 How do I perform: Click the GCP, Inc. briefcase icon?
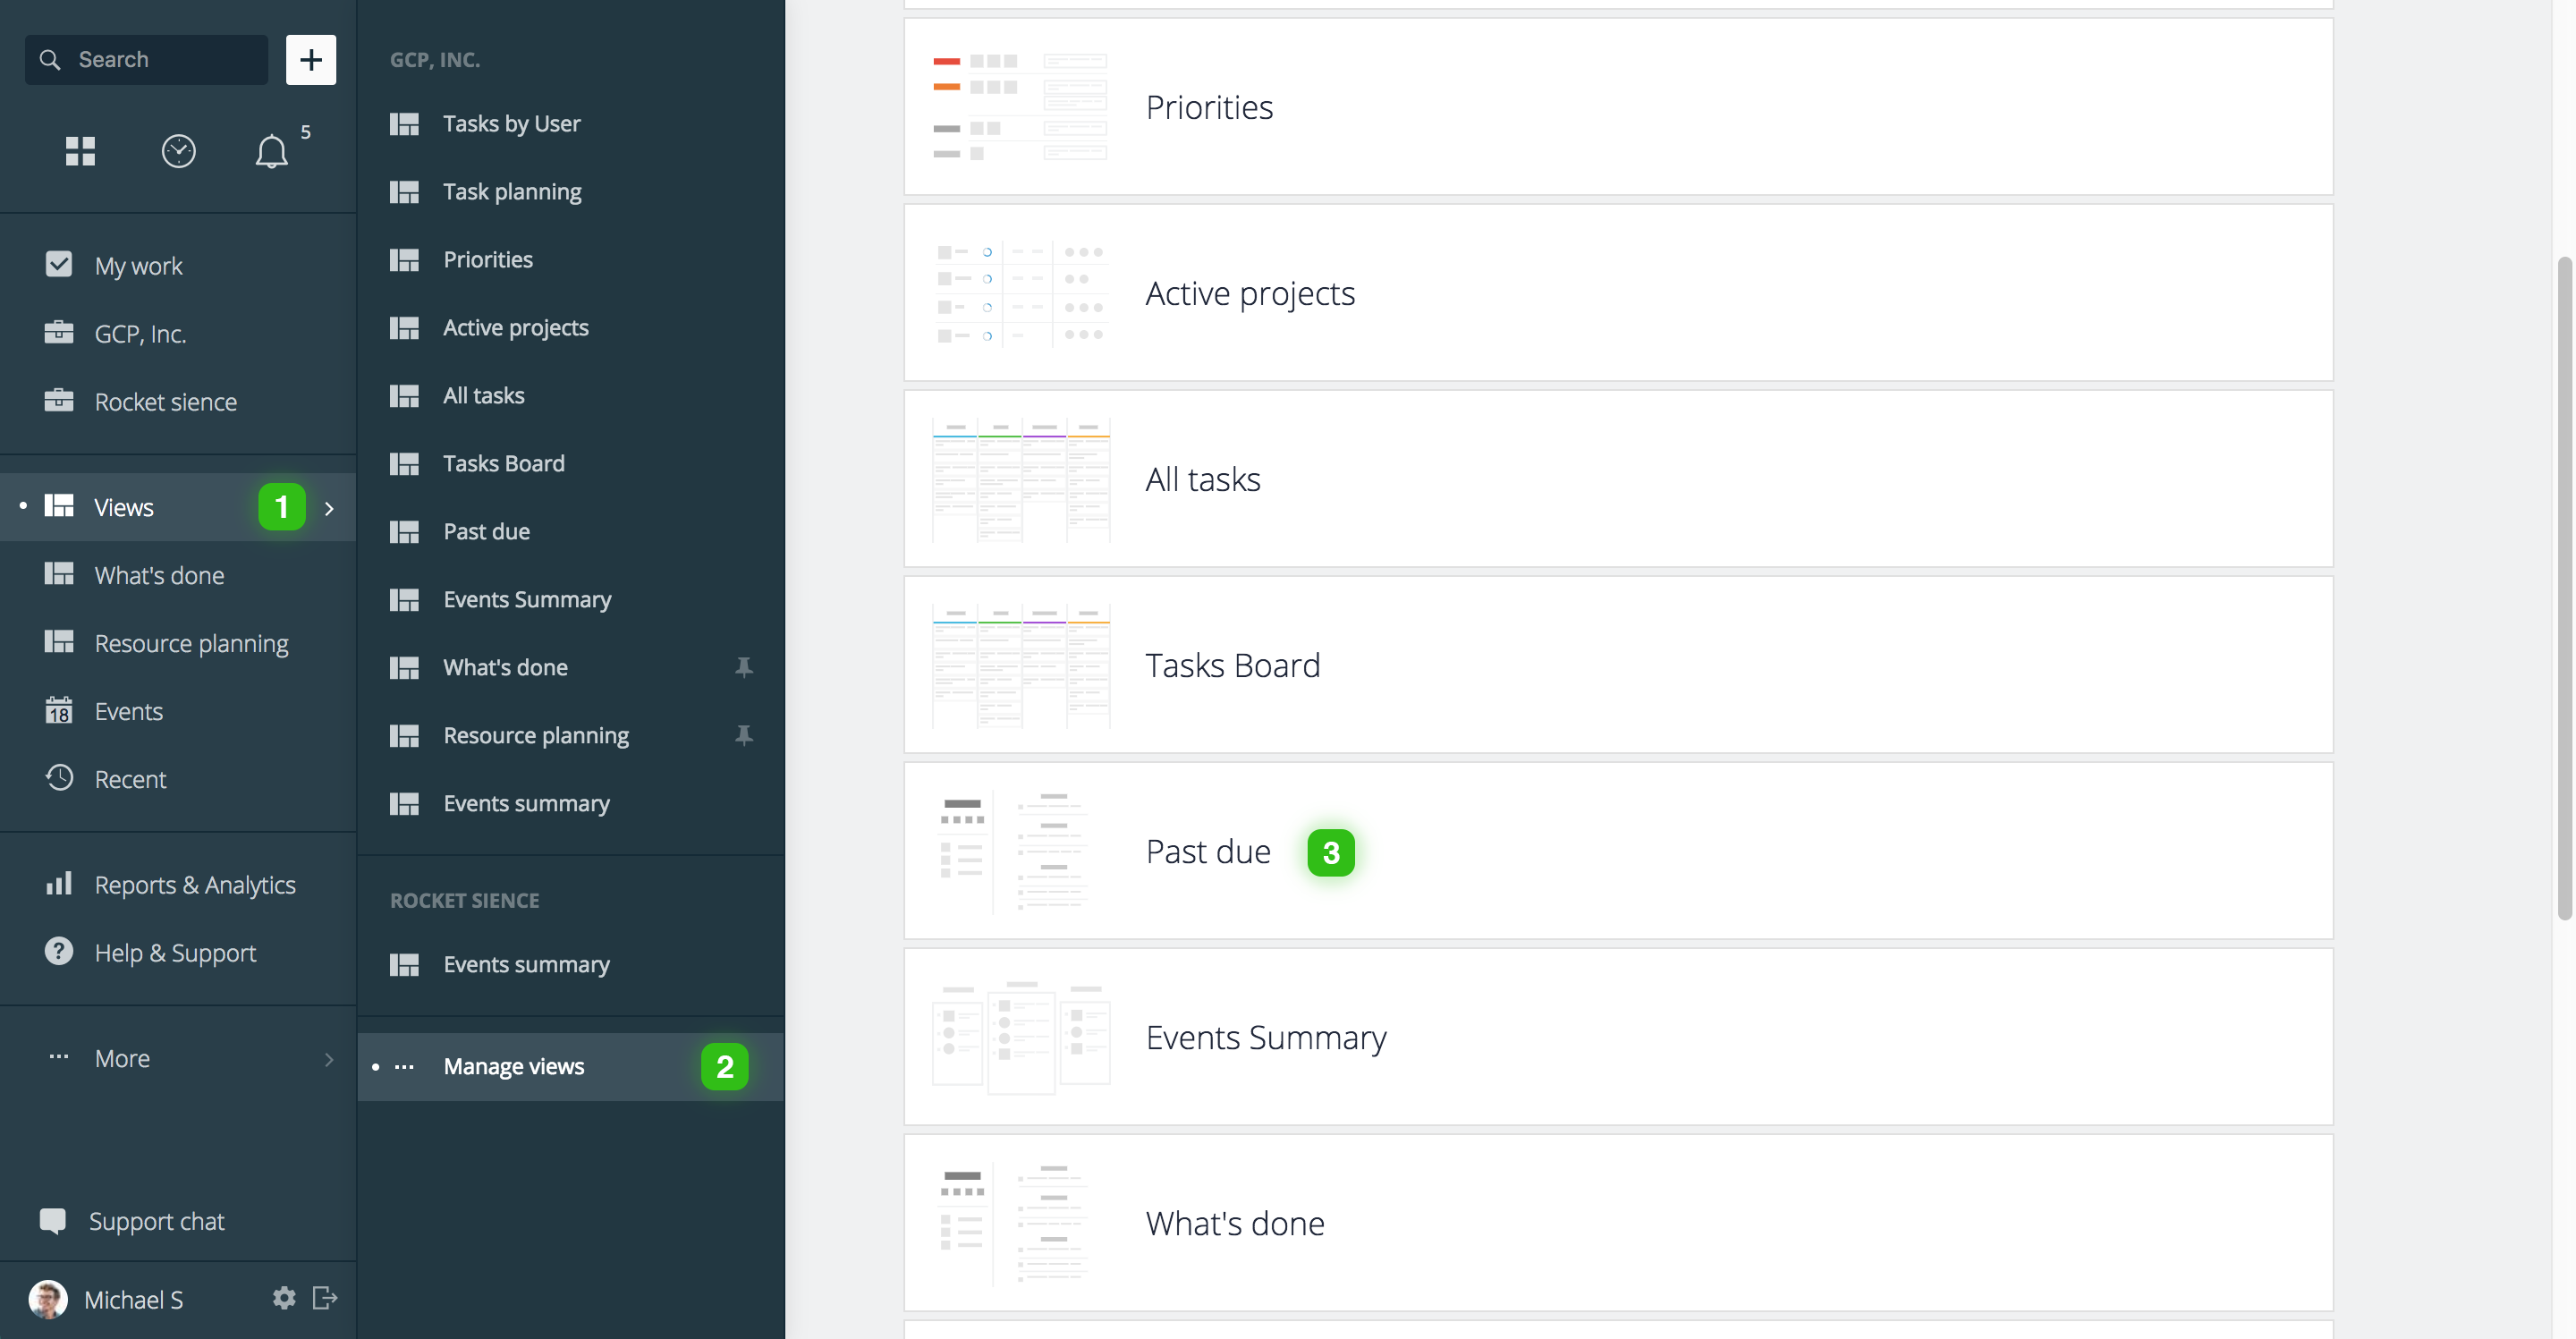click(x=59, y=332)
